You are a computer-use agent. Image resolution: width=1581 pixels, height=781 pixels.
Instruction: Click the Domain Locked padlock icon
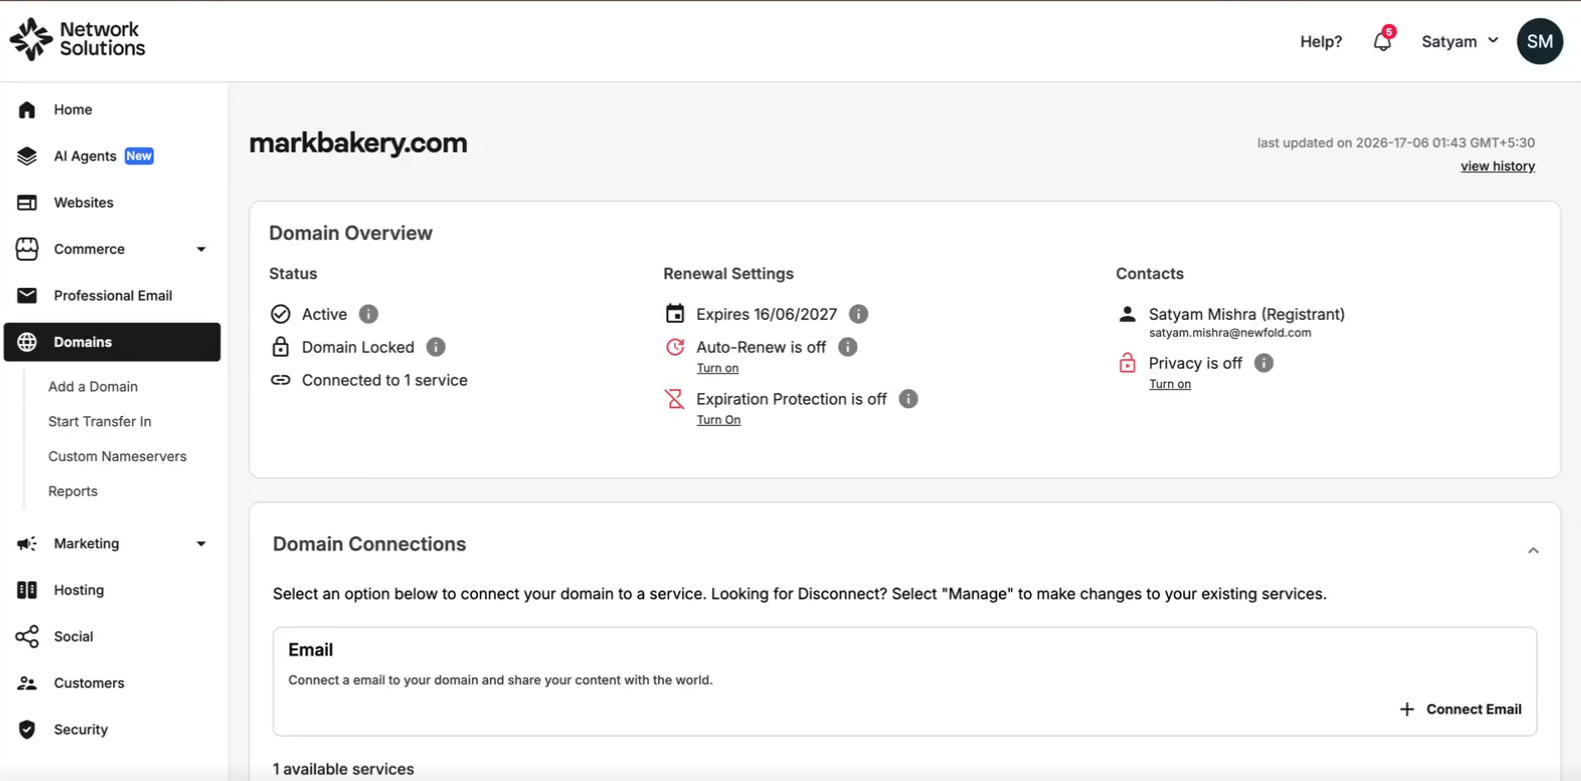tap(281, 347)
